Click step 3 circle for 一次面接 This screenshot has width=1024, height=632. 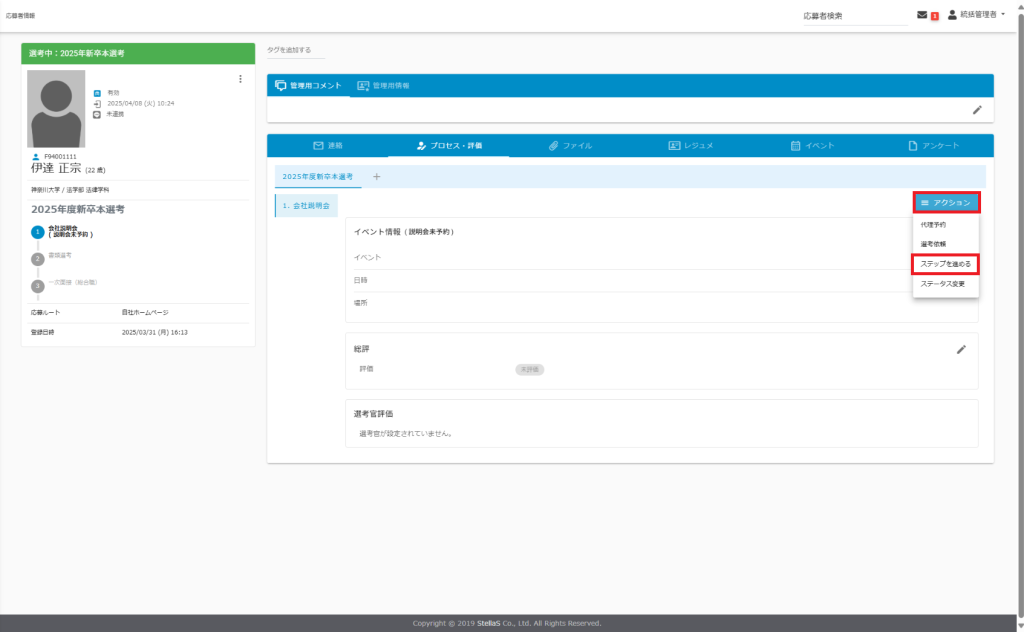pos(38,285)
